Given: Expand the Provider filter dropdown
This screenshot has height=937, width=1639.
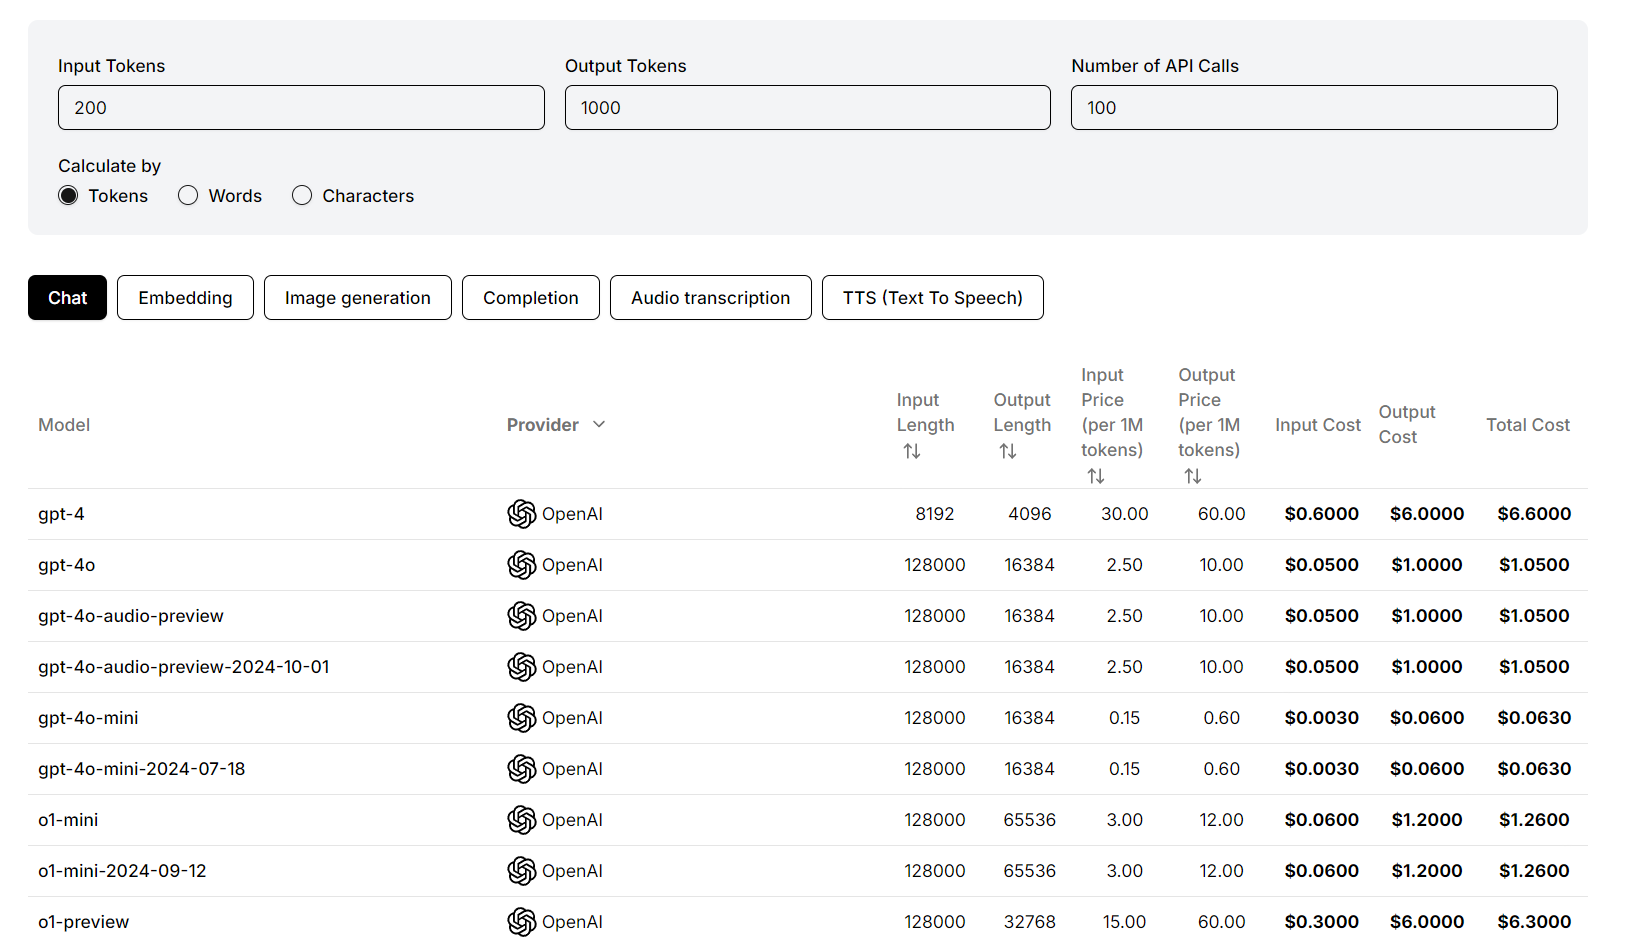Looking at the screenshot, I should (599, 425).
